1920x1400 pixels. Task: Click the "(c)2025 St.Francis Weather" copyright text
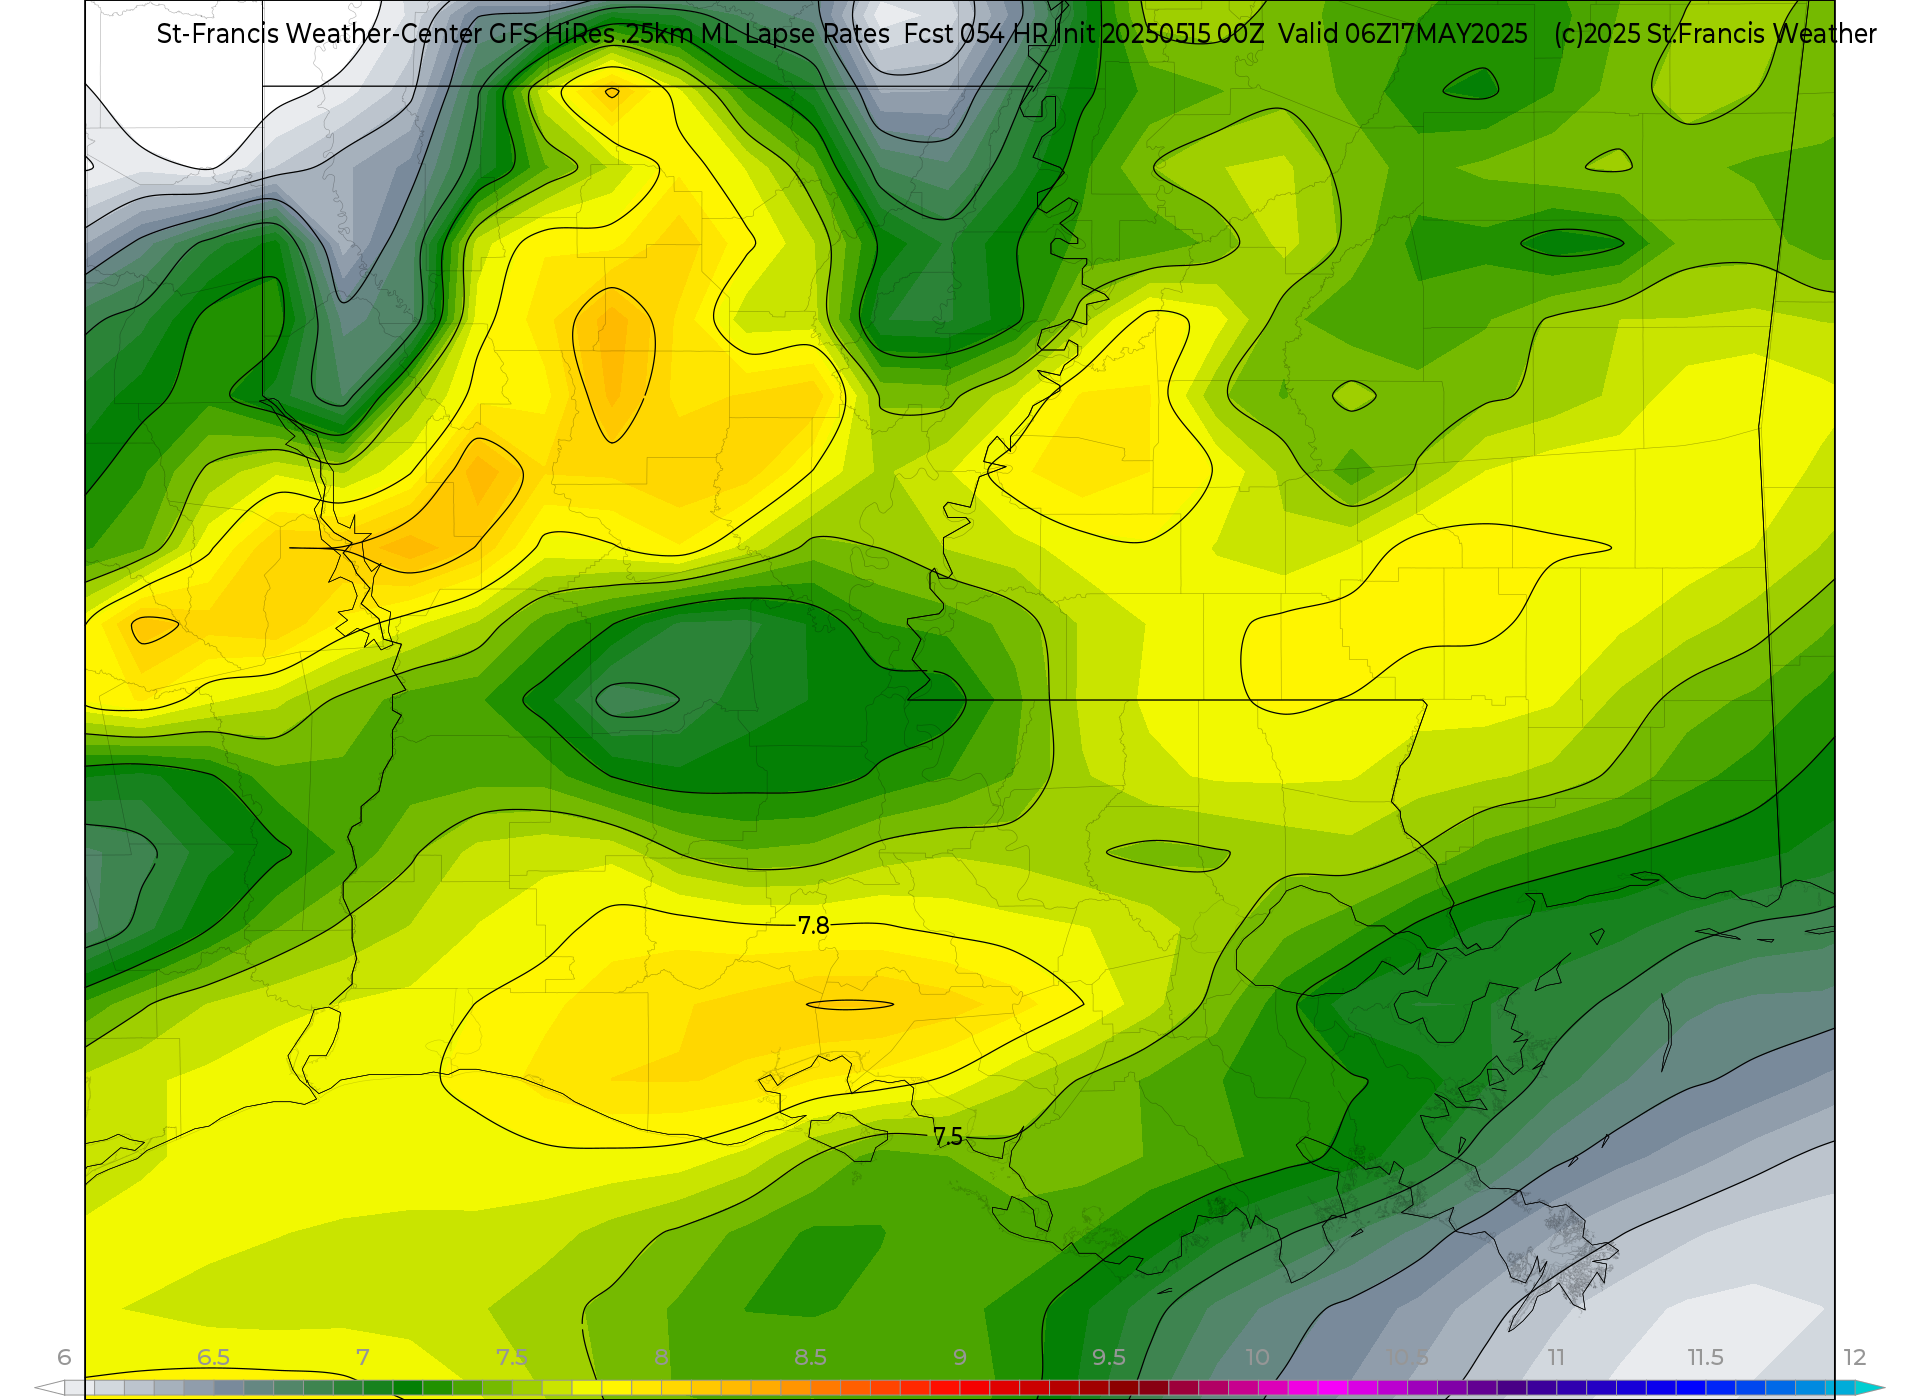pyautogui.click(x=1715, y=34)
